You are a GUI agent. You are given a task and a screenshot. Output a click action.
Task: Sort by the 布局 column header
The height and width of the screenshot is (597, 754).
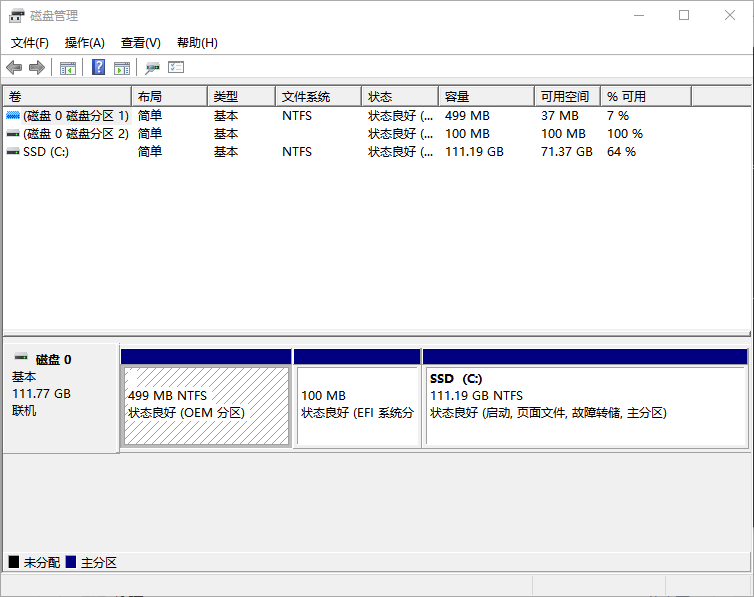tap(170, 97)
